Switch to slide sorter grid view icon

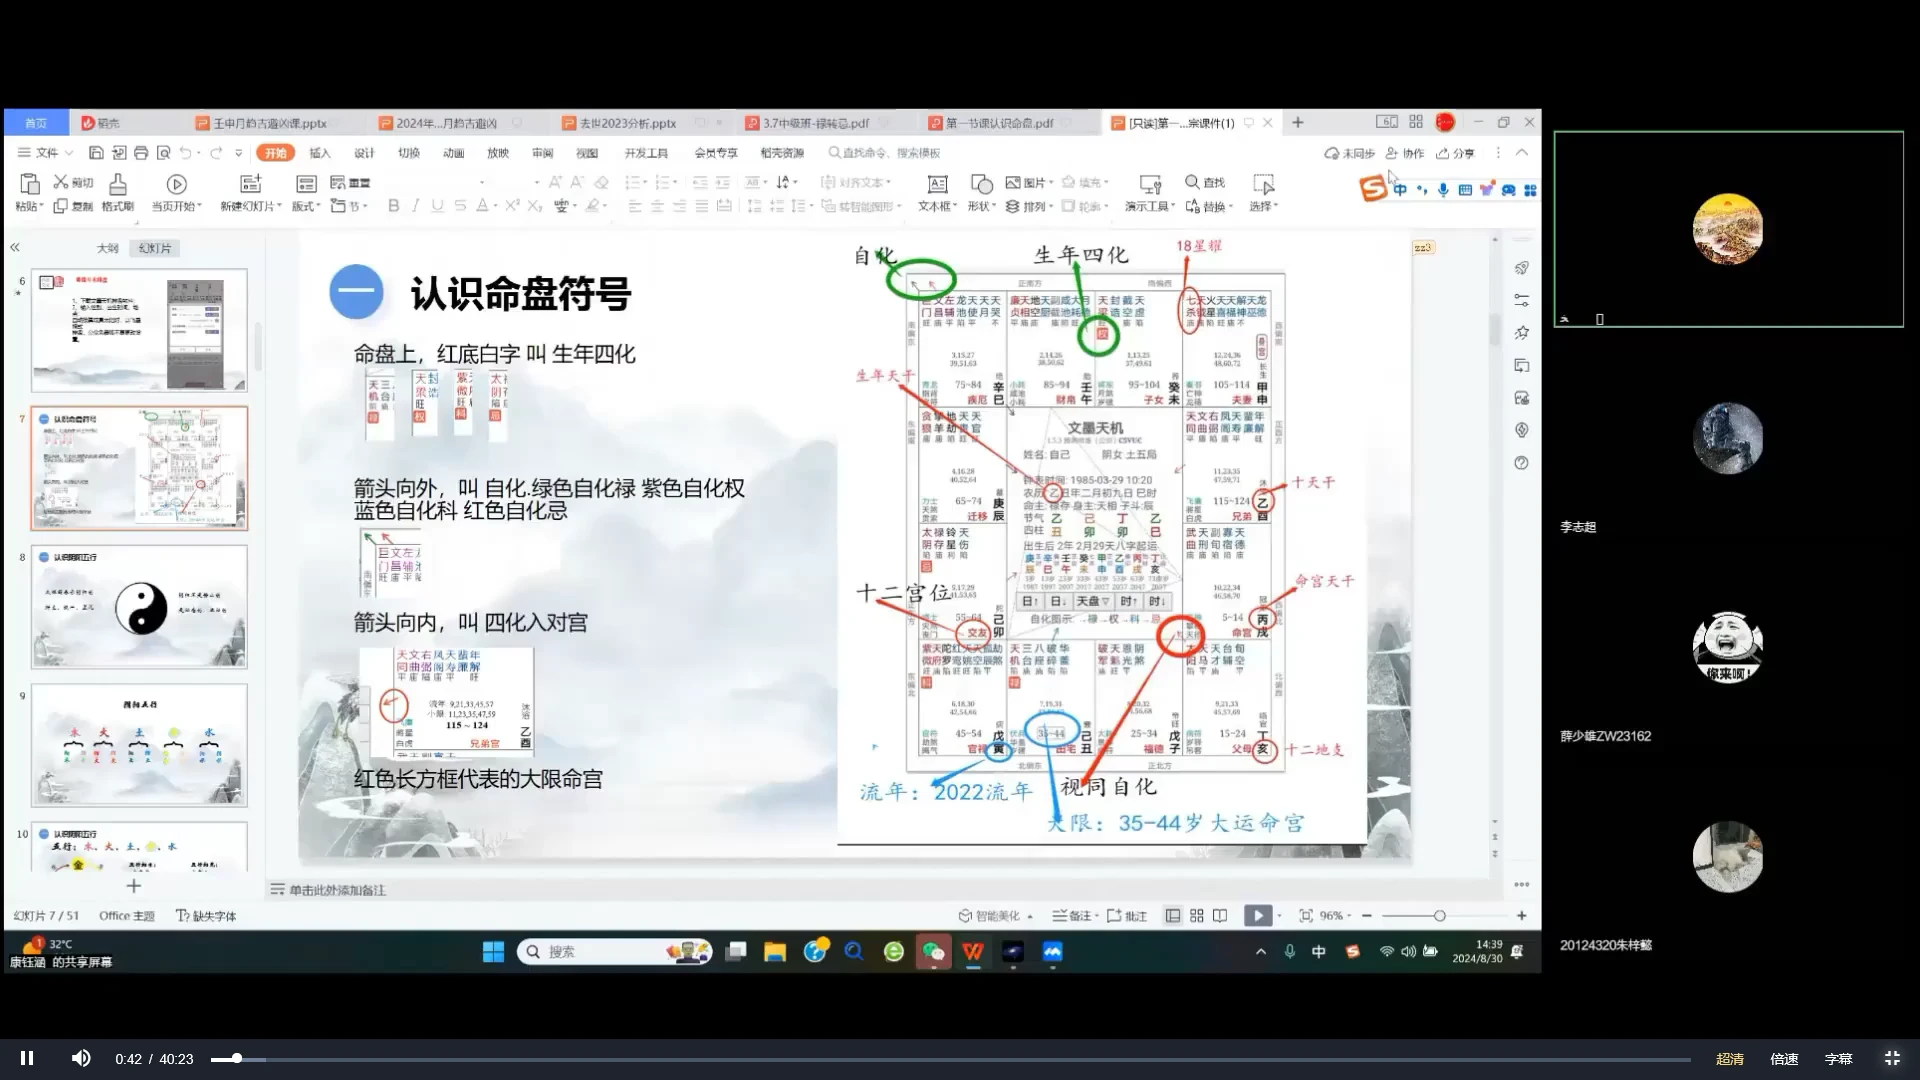[x=1196, y=916]
